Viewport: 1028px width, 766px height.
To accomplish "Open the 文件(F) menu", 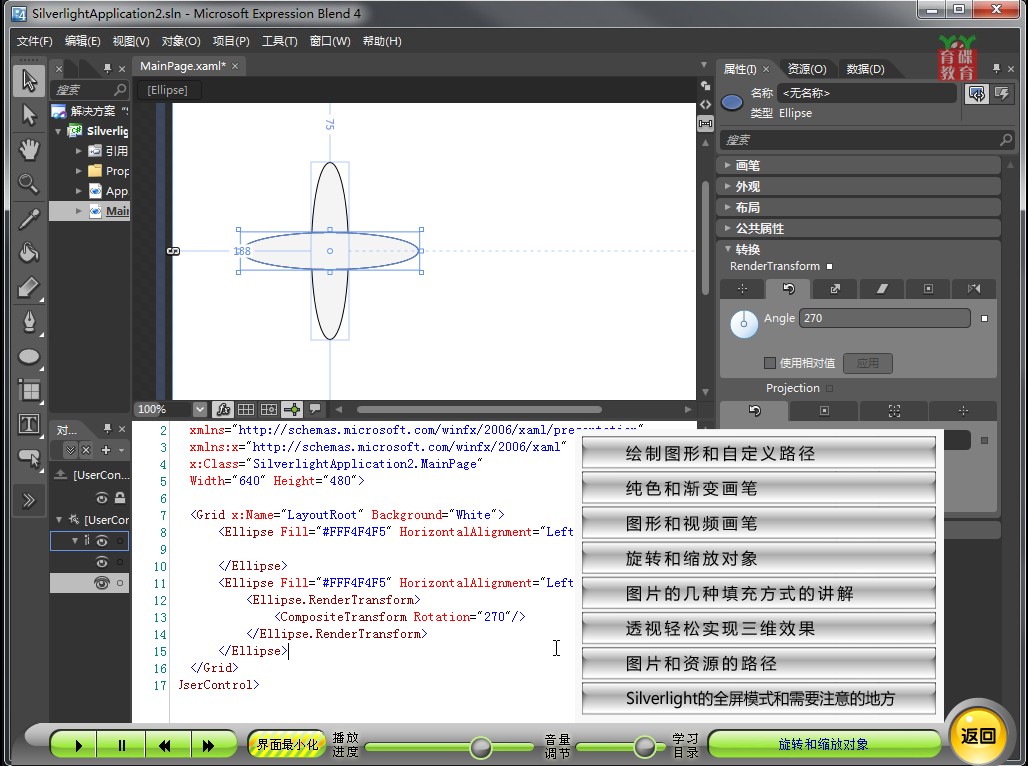I will [34, 41].
